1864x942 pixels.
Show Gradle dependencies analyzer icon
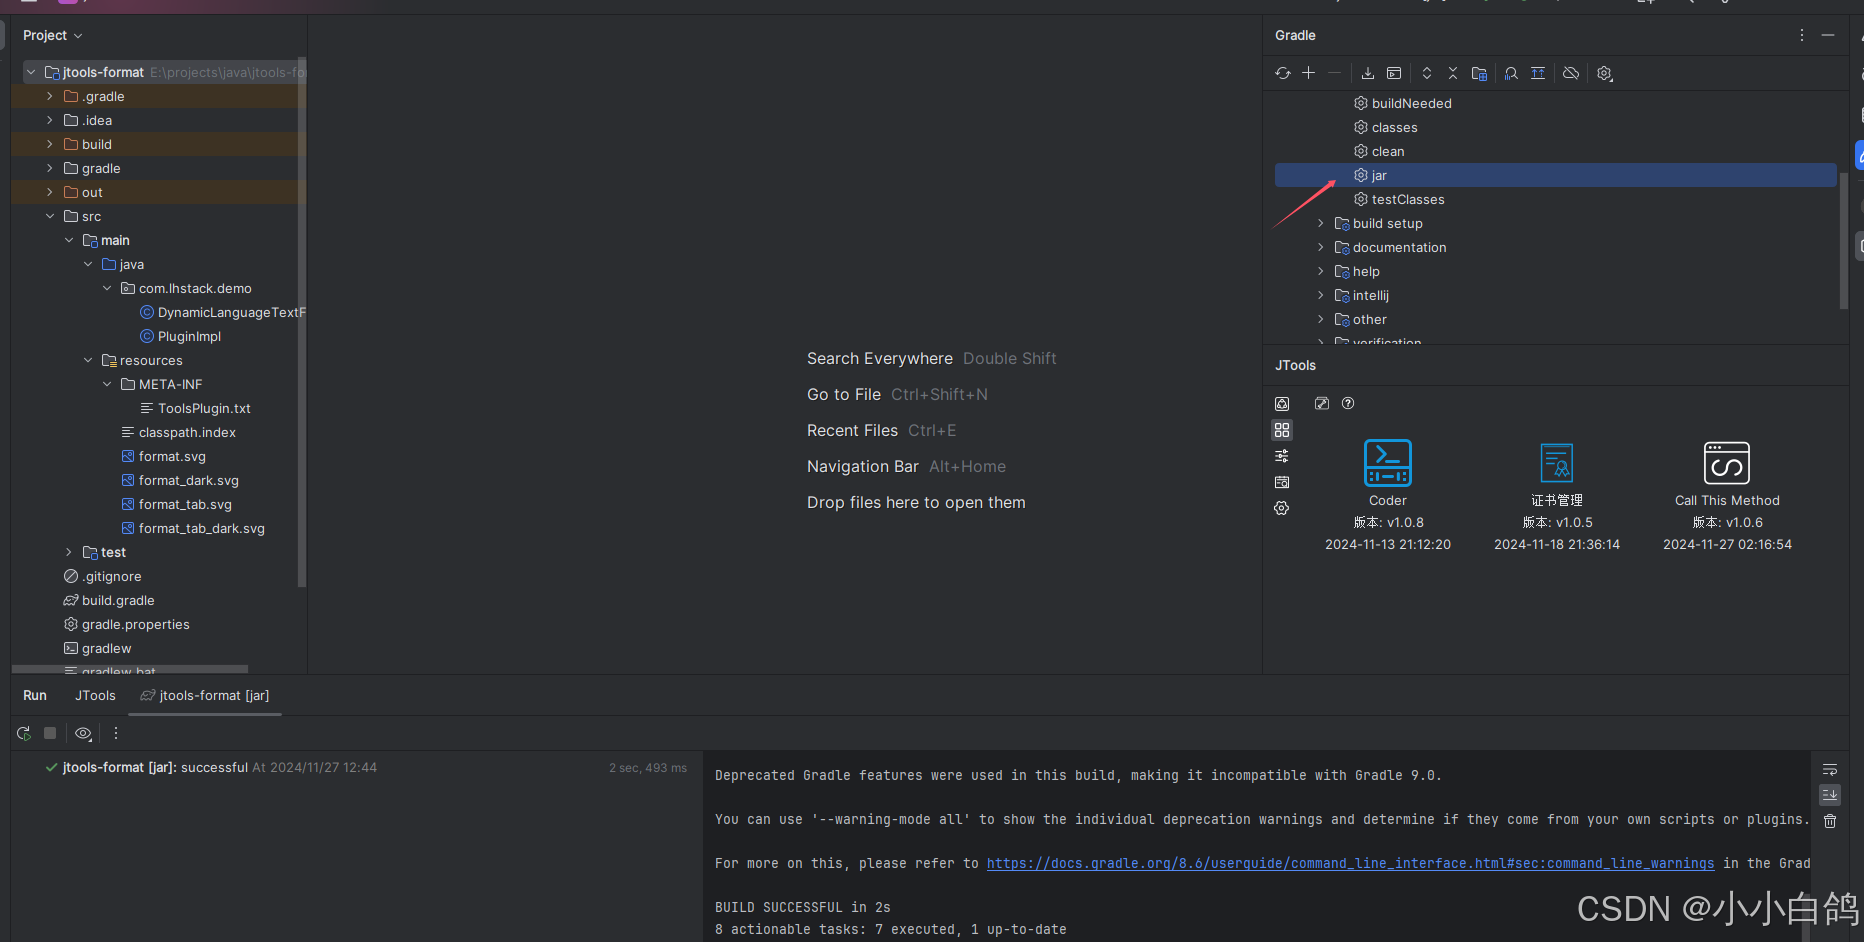tap(1511, 73)
